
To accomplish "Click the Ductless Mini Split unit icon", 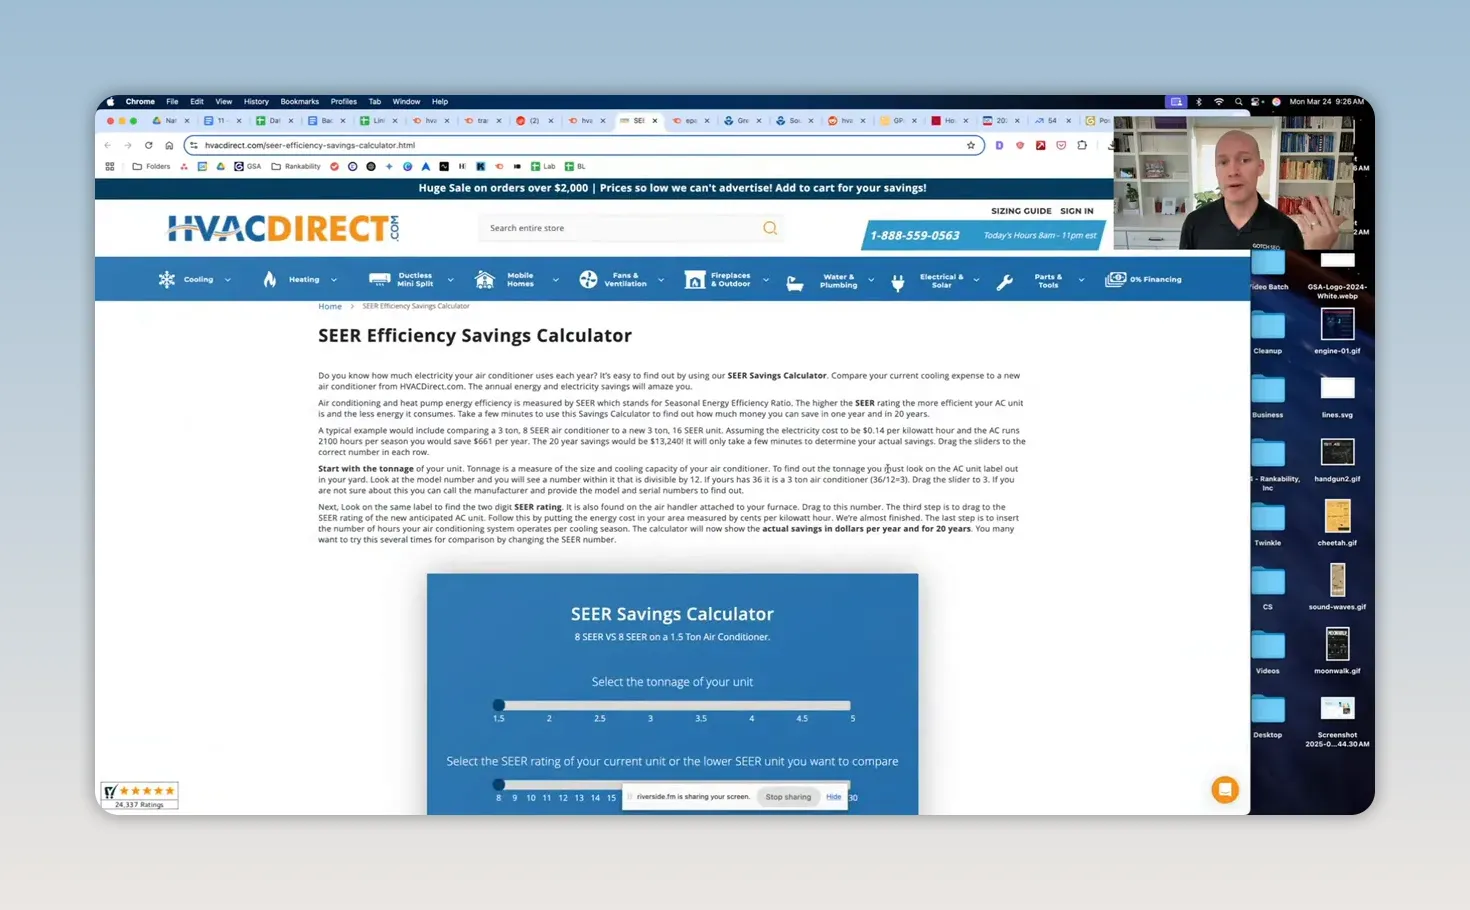I will [x=379, y=280].
